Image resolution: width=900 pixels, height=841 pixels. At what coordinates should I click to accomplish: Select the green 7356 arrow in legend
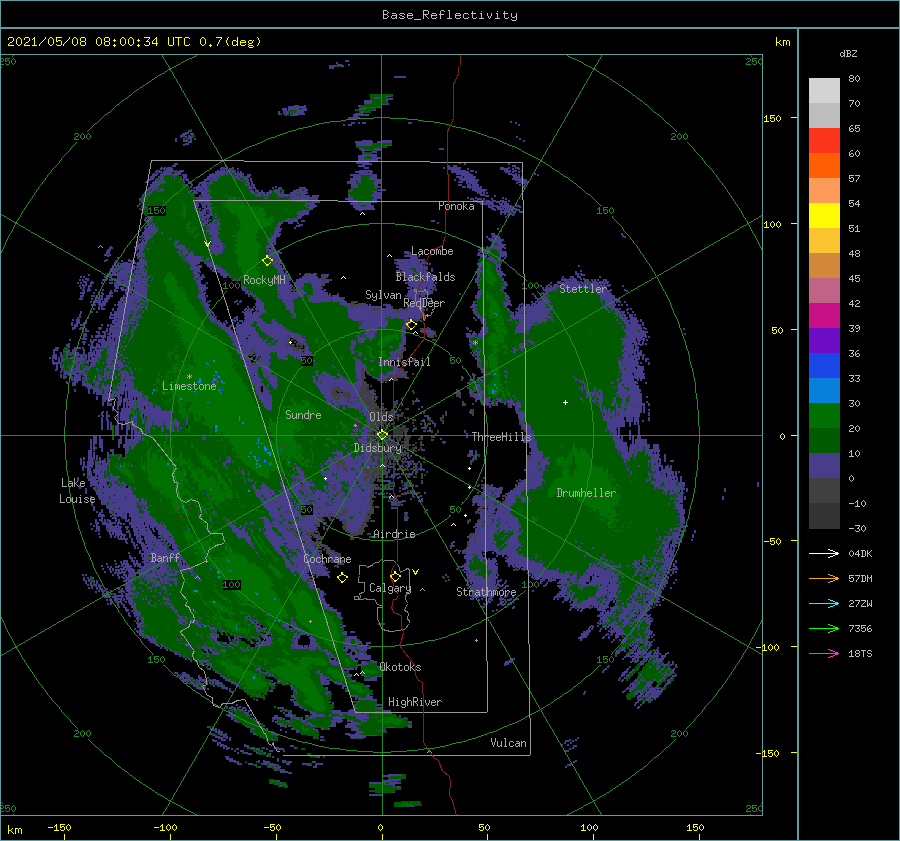[x=824, y=629]
